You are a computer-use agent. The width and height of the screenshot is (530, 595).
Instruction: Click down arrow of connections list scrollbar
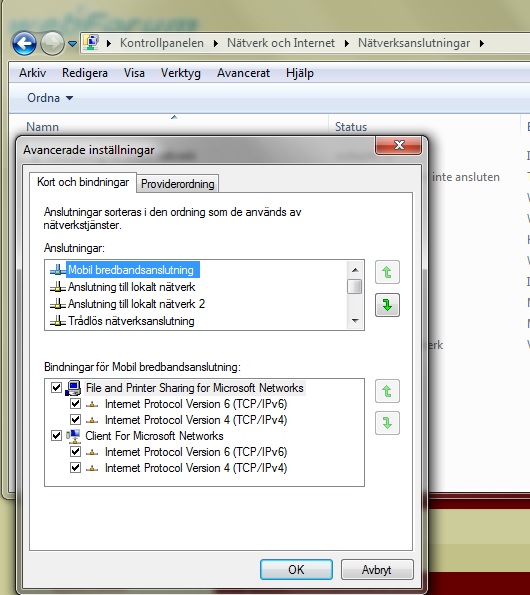(355, 321)
